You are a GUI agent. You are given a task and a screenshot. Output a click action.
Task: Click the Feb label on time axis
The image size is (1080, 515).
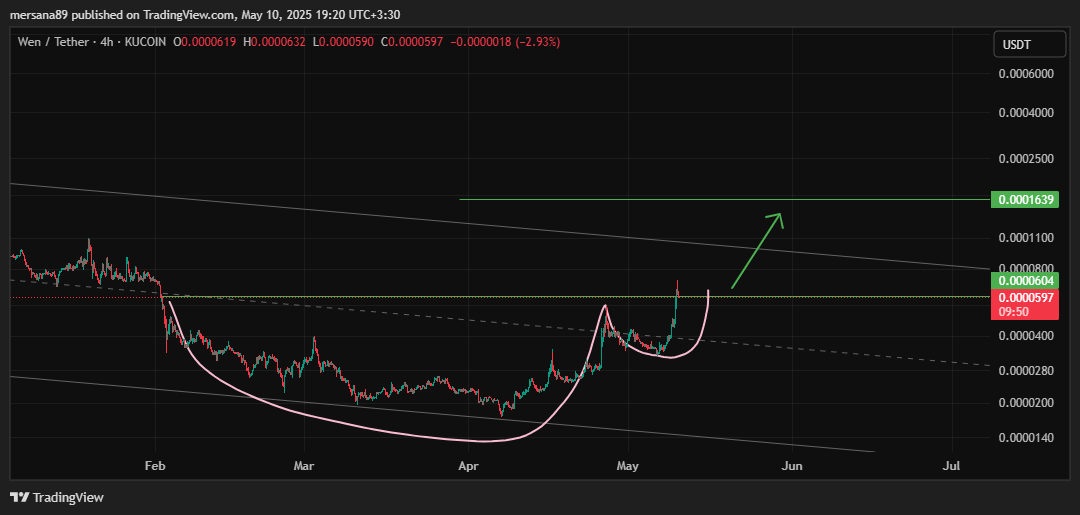[x=156, y=466]
